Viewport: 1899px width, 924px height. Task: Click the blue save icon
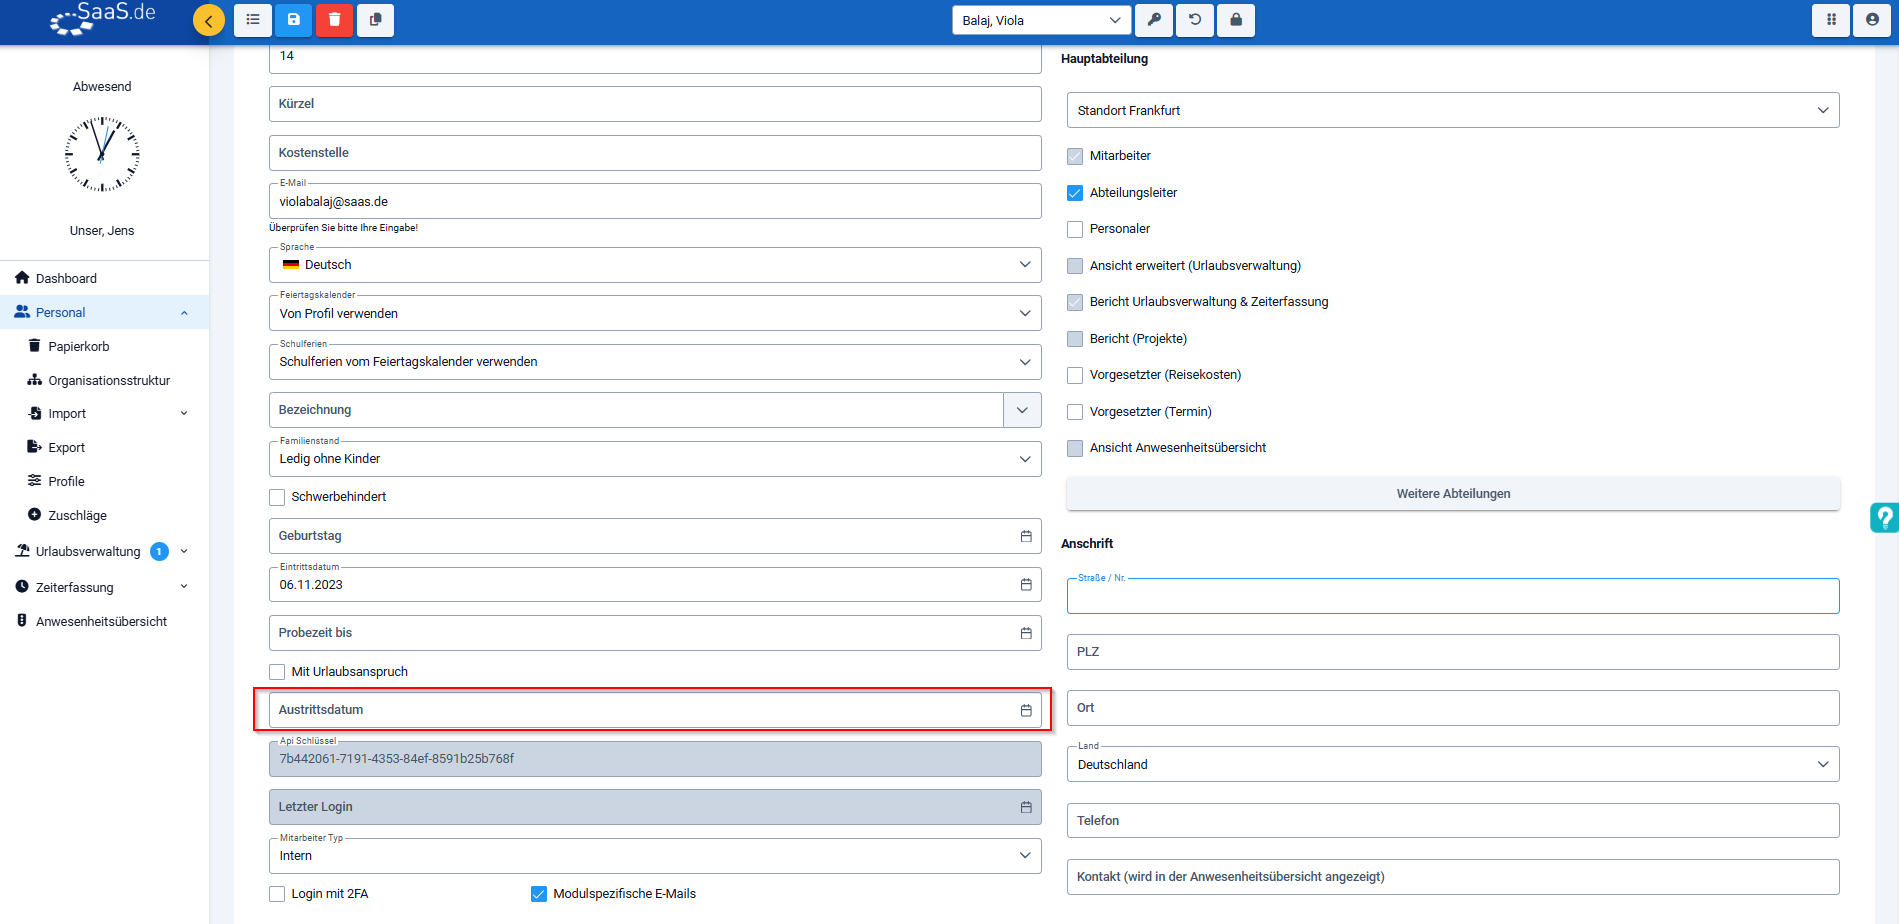click(x=293, y=20)
